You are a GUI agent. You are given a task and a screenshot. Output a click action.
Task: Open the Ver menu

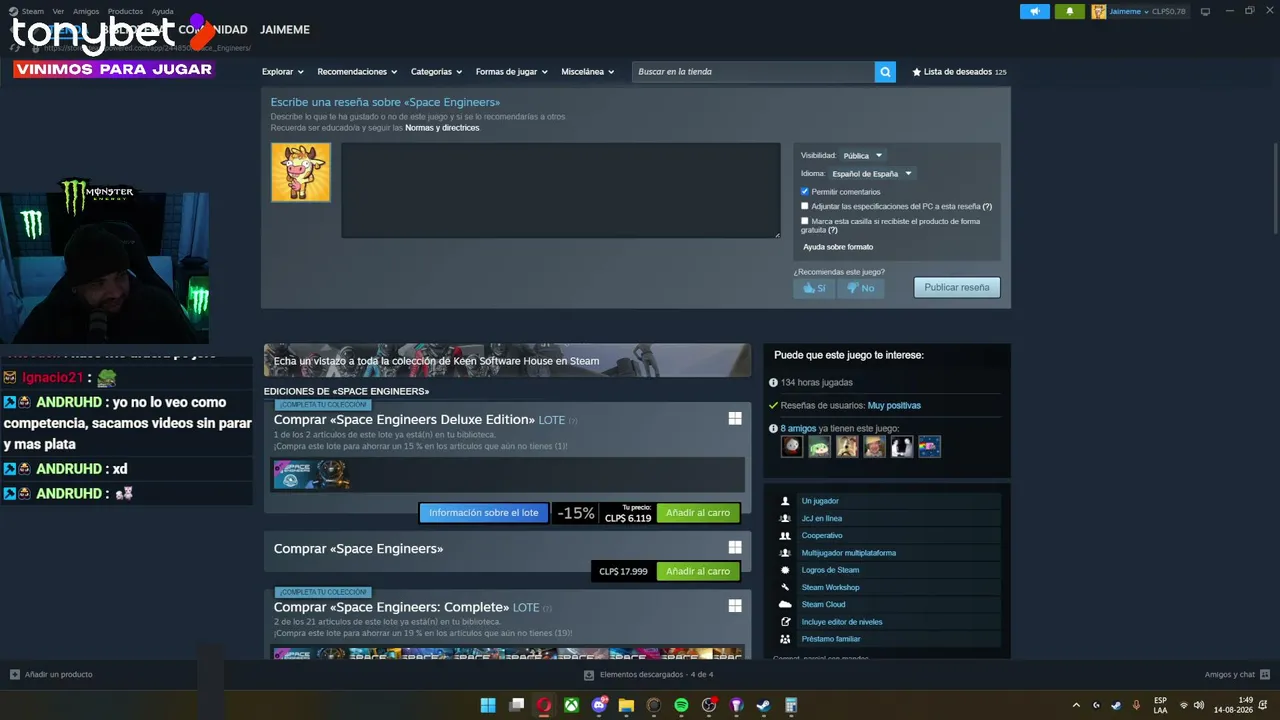58,11
